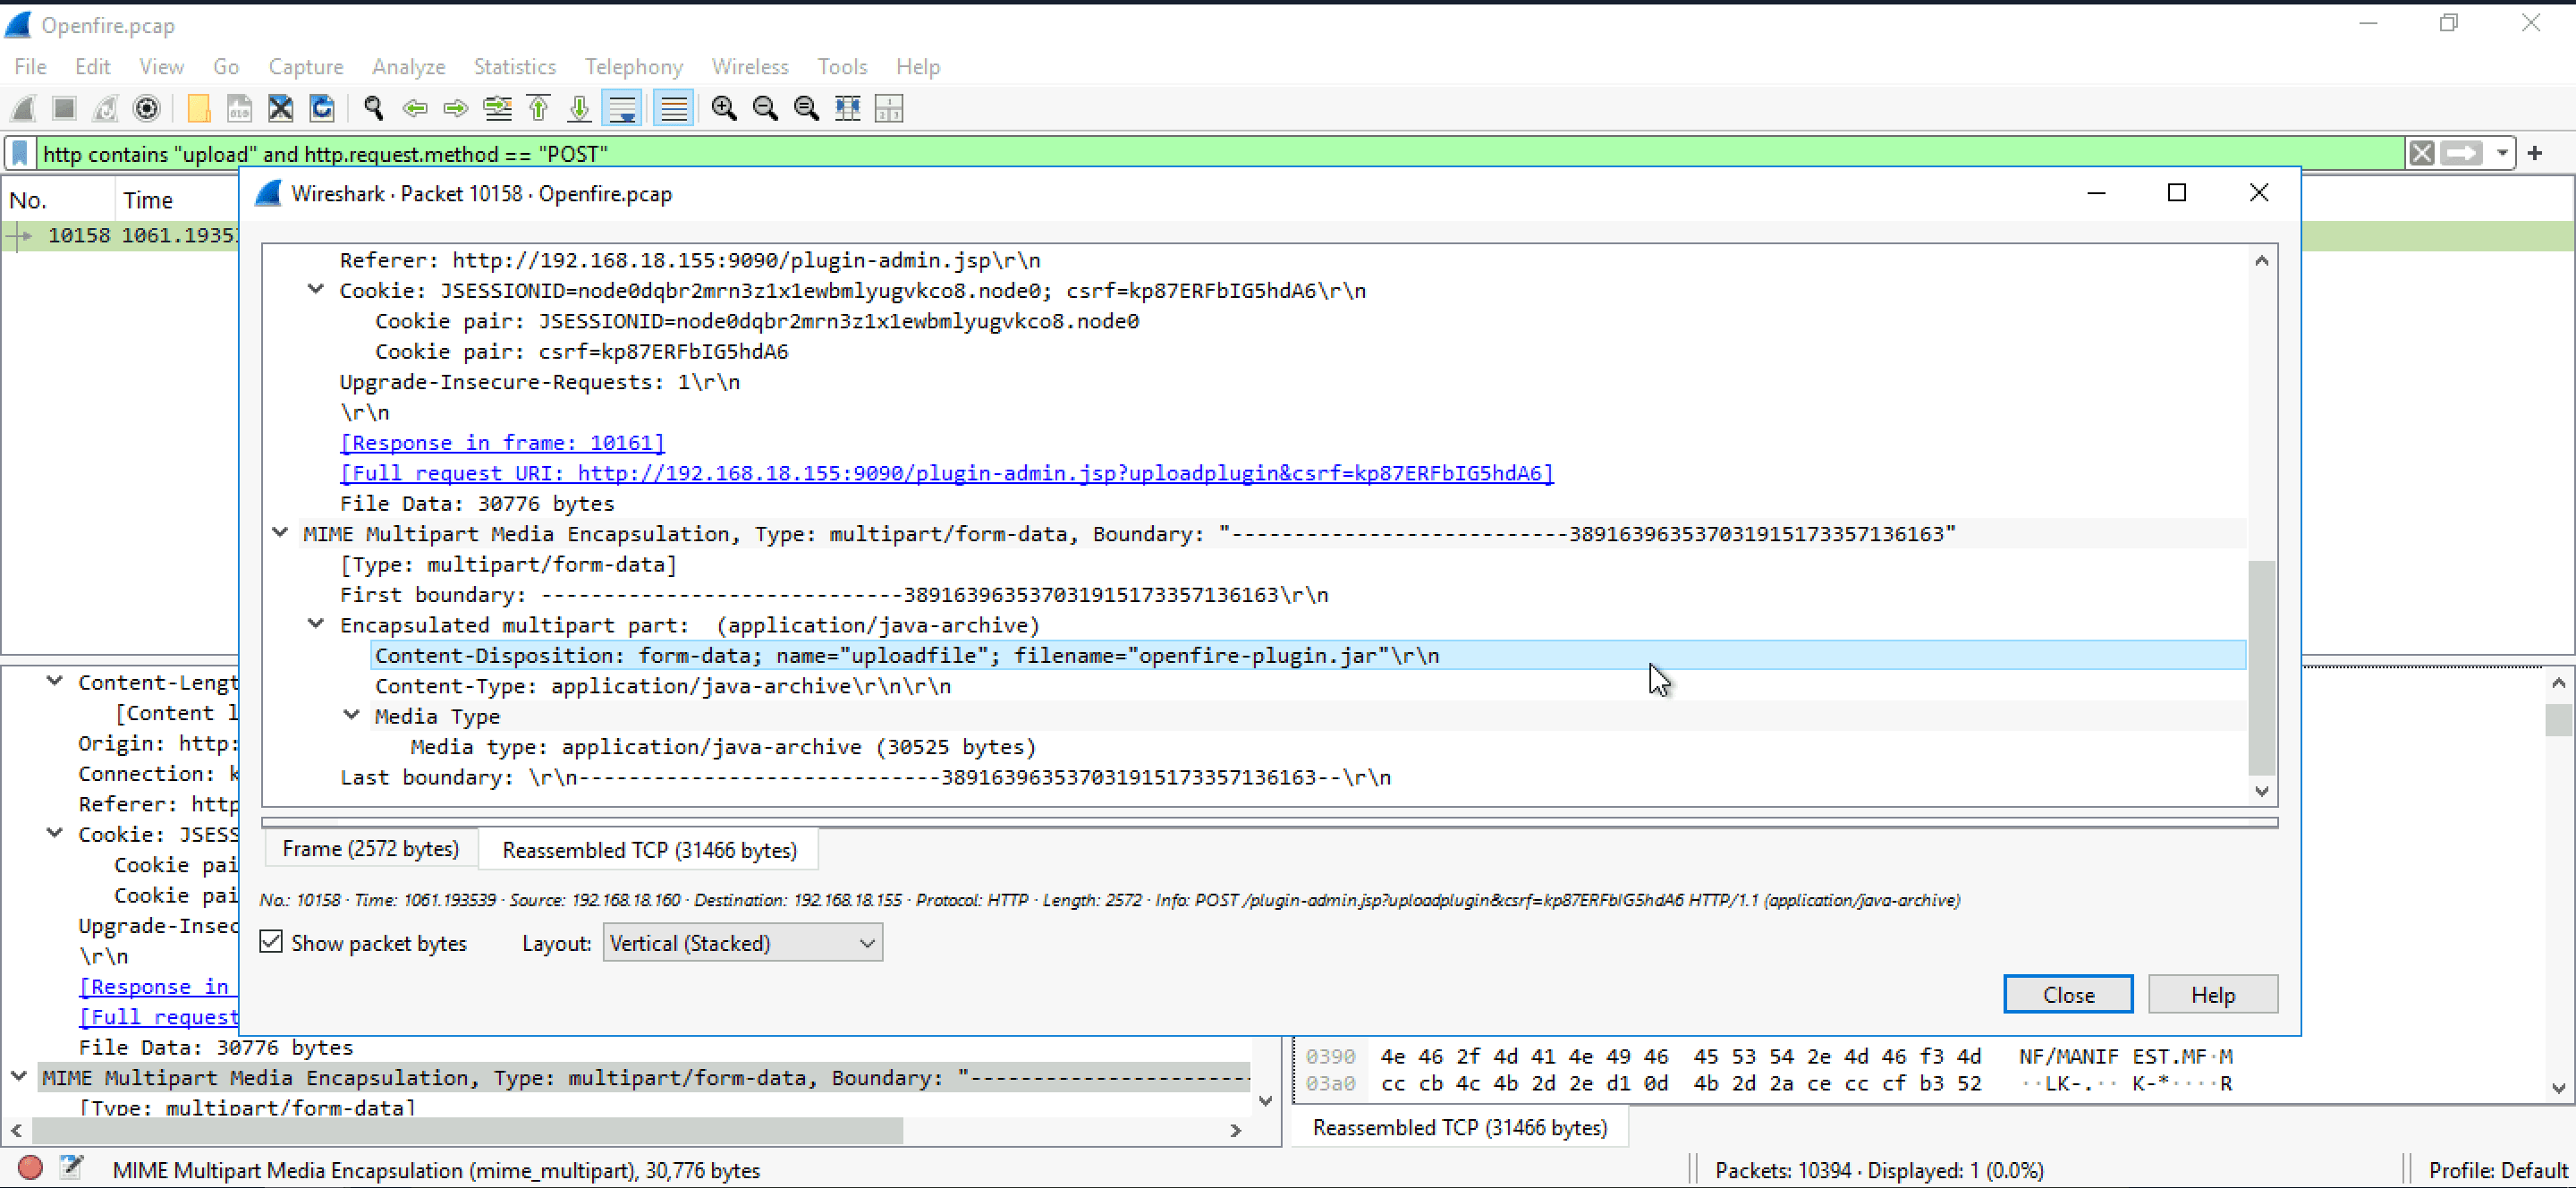Jump to the last packet icon
The width and height of the screenshot is (2576, 1188).
pyautogui.click(x=579, y=108)
